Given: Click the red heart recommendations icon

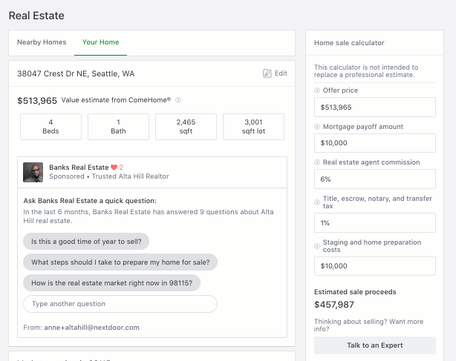Looking at the screenshot, I should [114, 167].
